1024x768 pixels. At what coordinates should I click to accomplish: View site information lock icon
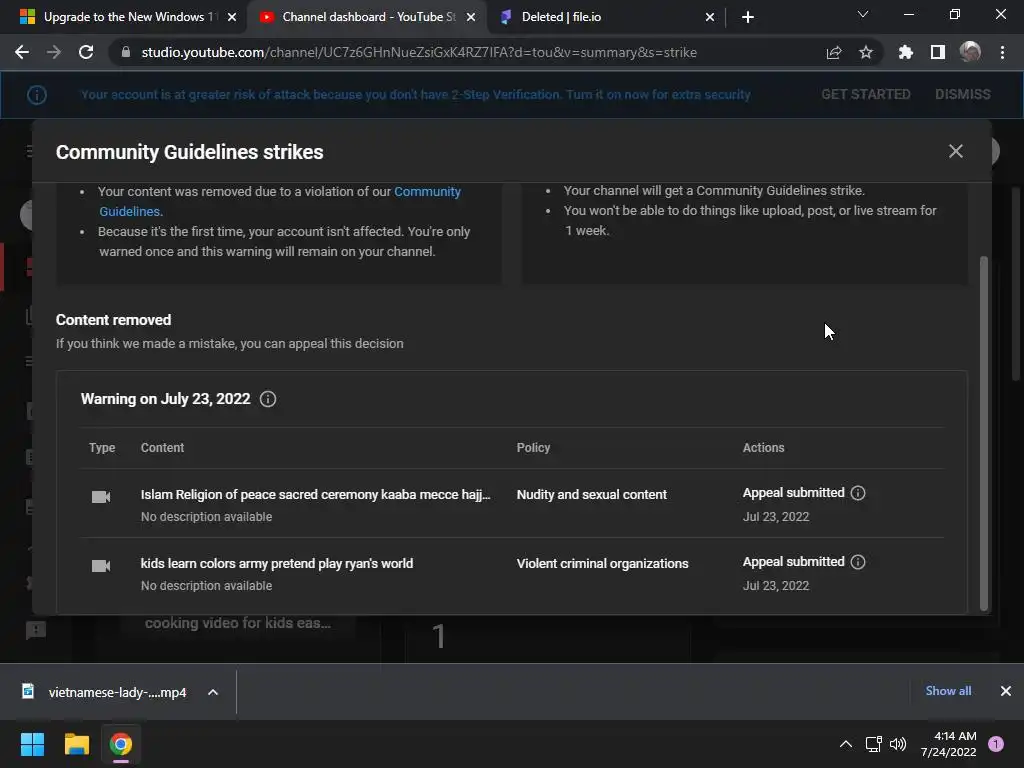[x=126, y=52]
